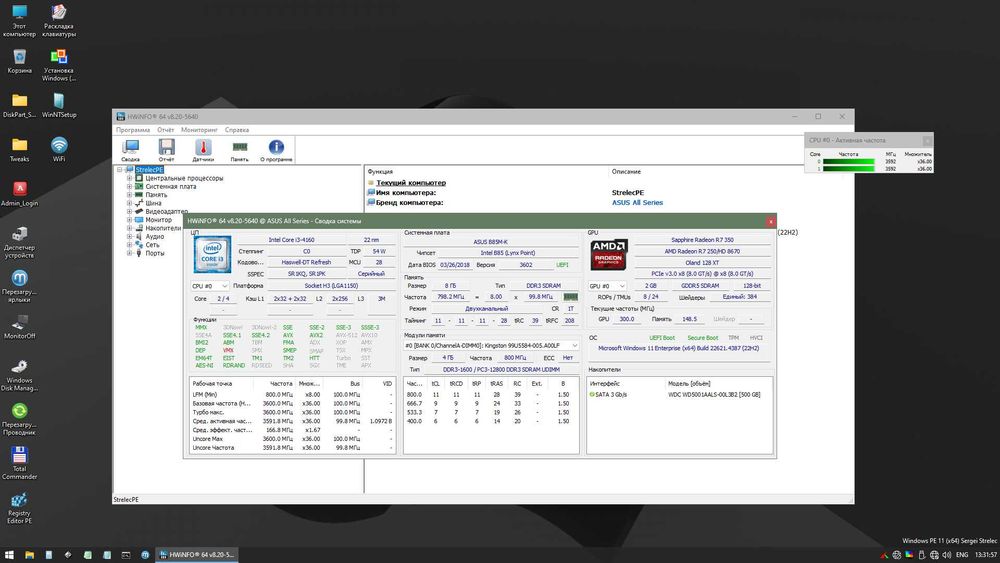This screenshot has height=563, width=1000.
Task: Click the CPU #0 core 1 frequency bar
Action: (848, 168)
